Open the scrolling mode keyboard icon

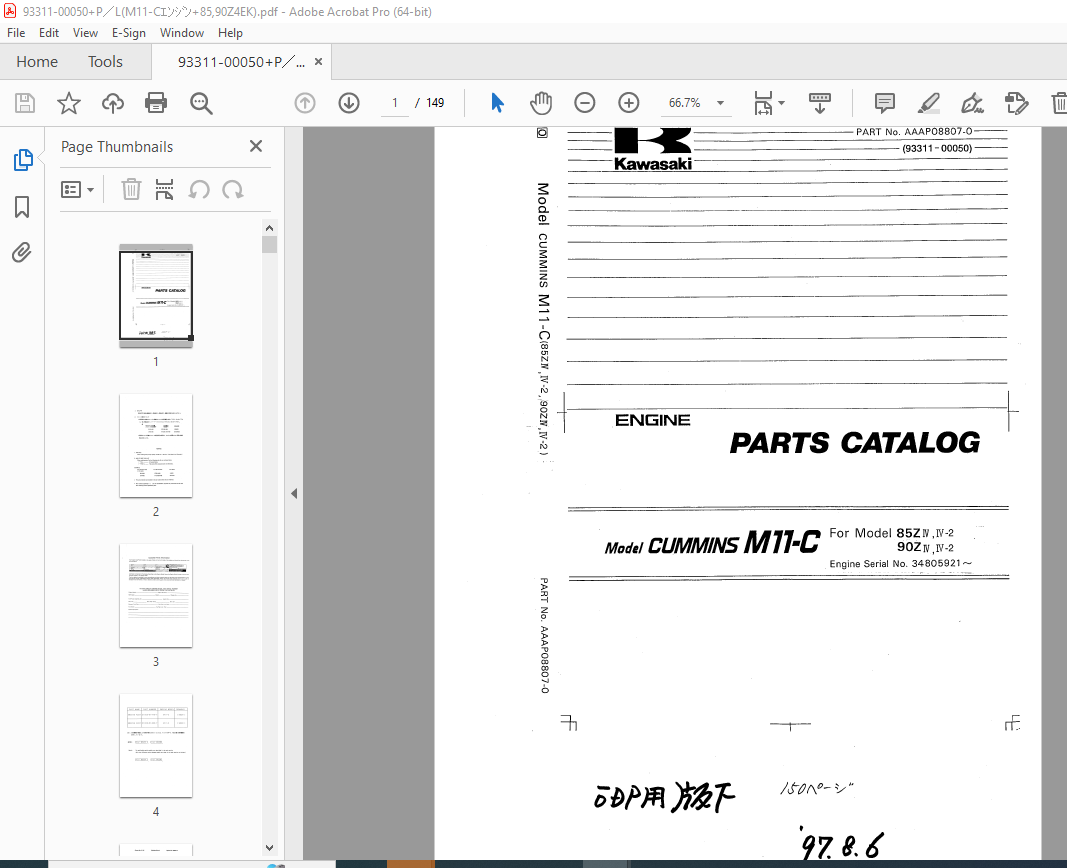(819, 103)
